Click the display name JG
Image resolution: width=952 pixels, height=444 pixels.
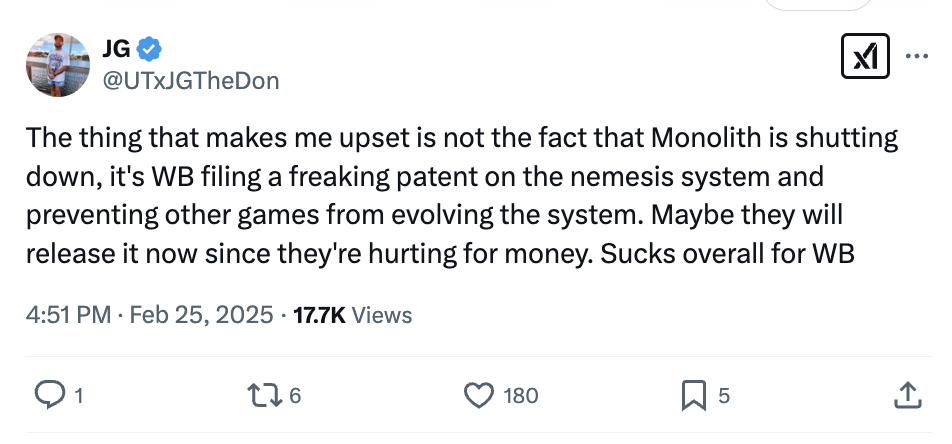click(x=118, y=48)
